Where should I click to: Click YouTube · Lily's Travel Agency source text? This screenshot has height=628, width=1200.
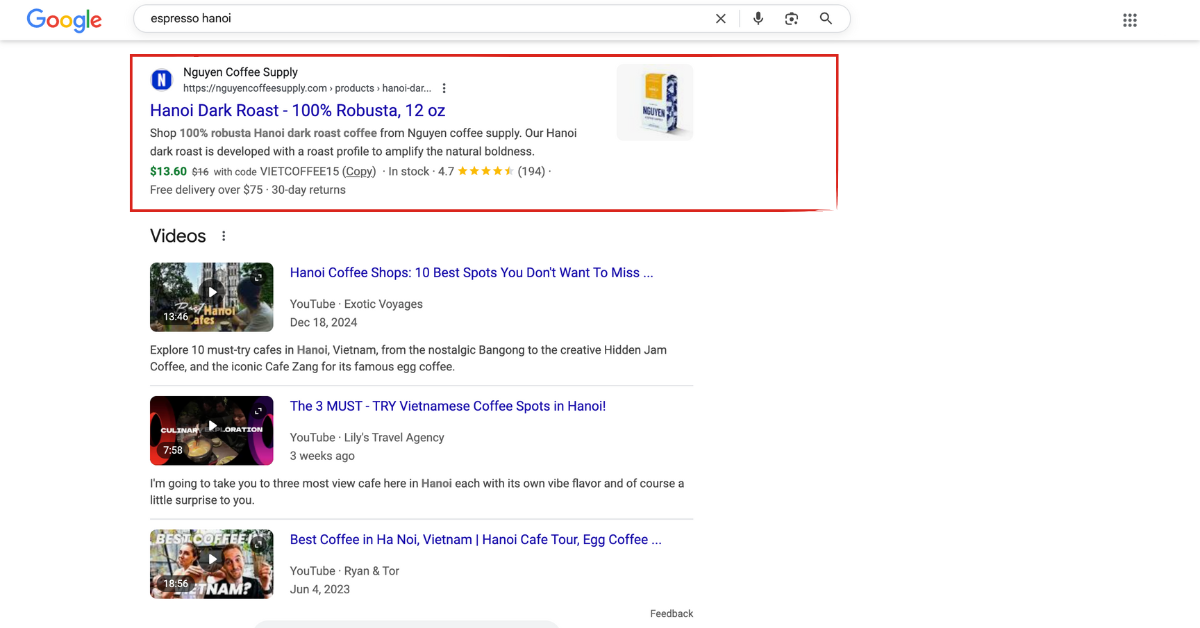pyautogui.click(x=367, y=437)
